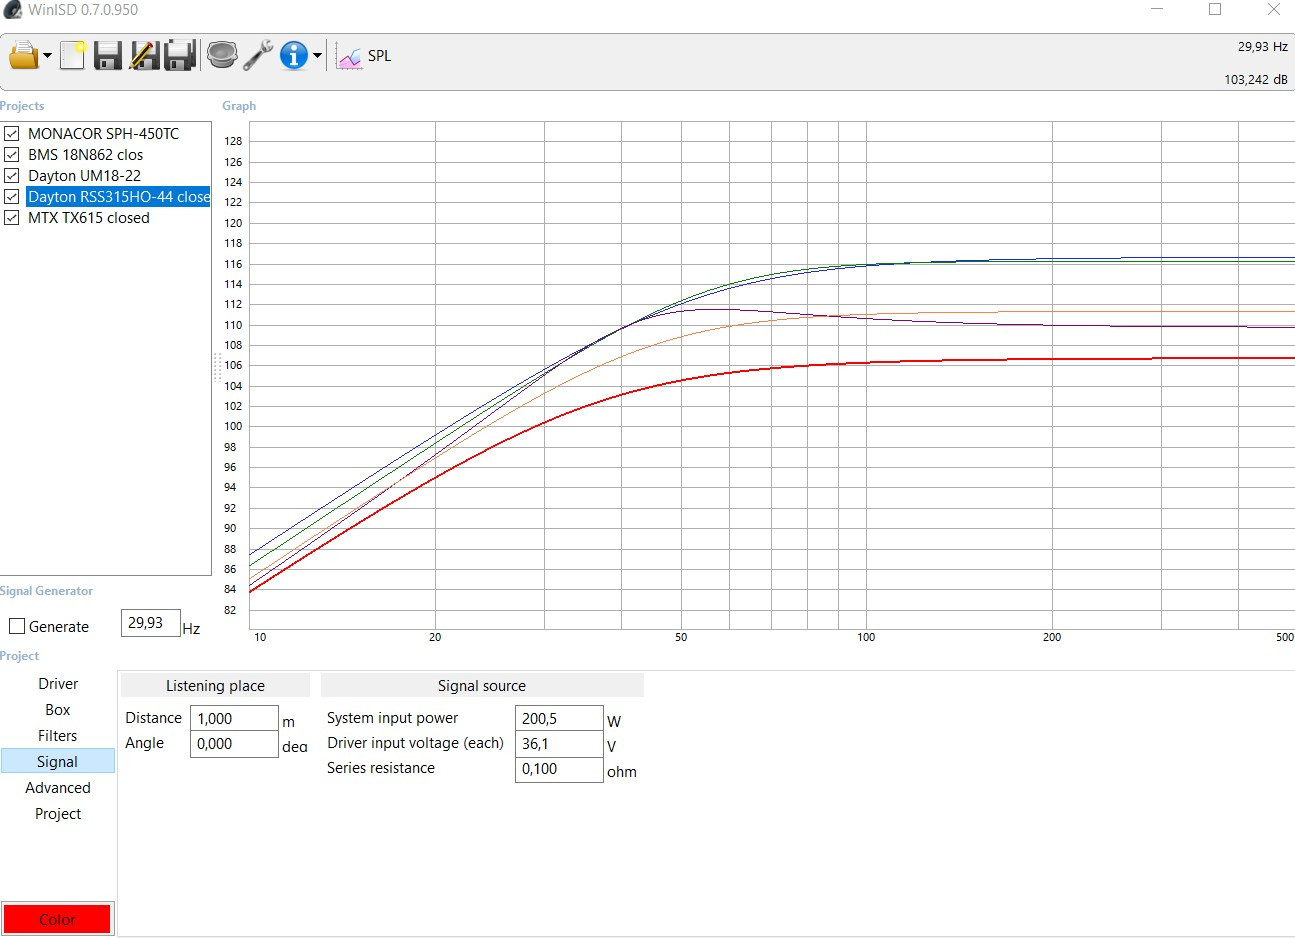Expand the dropdown arrow beside the open folder

[x=47, y=56]
